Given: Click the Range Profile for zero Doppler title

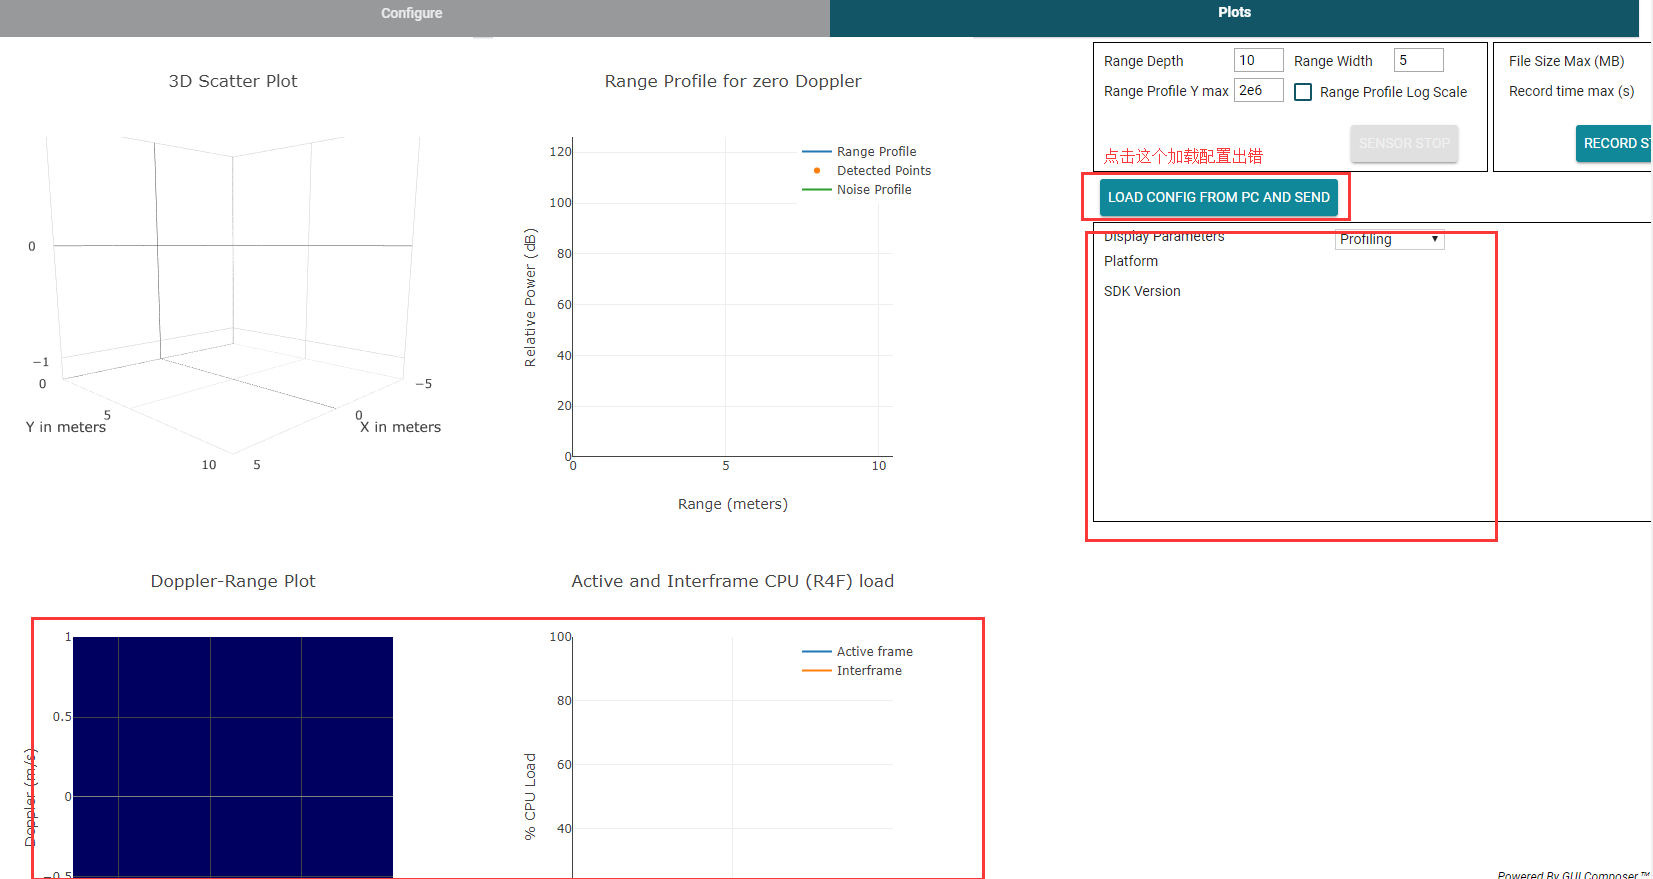Looking at the screenshot, I should 733,81.
